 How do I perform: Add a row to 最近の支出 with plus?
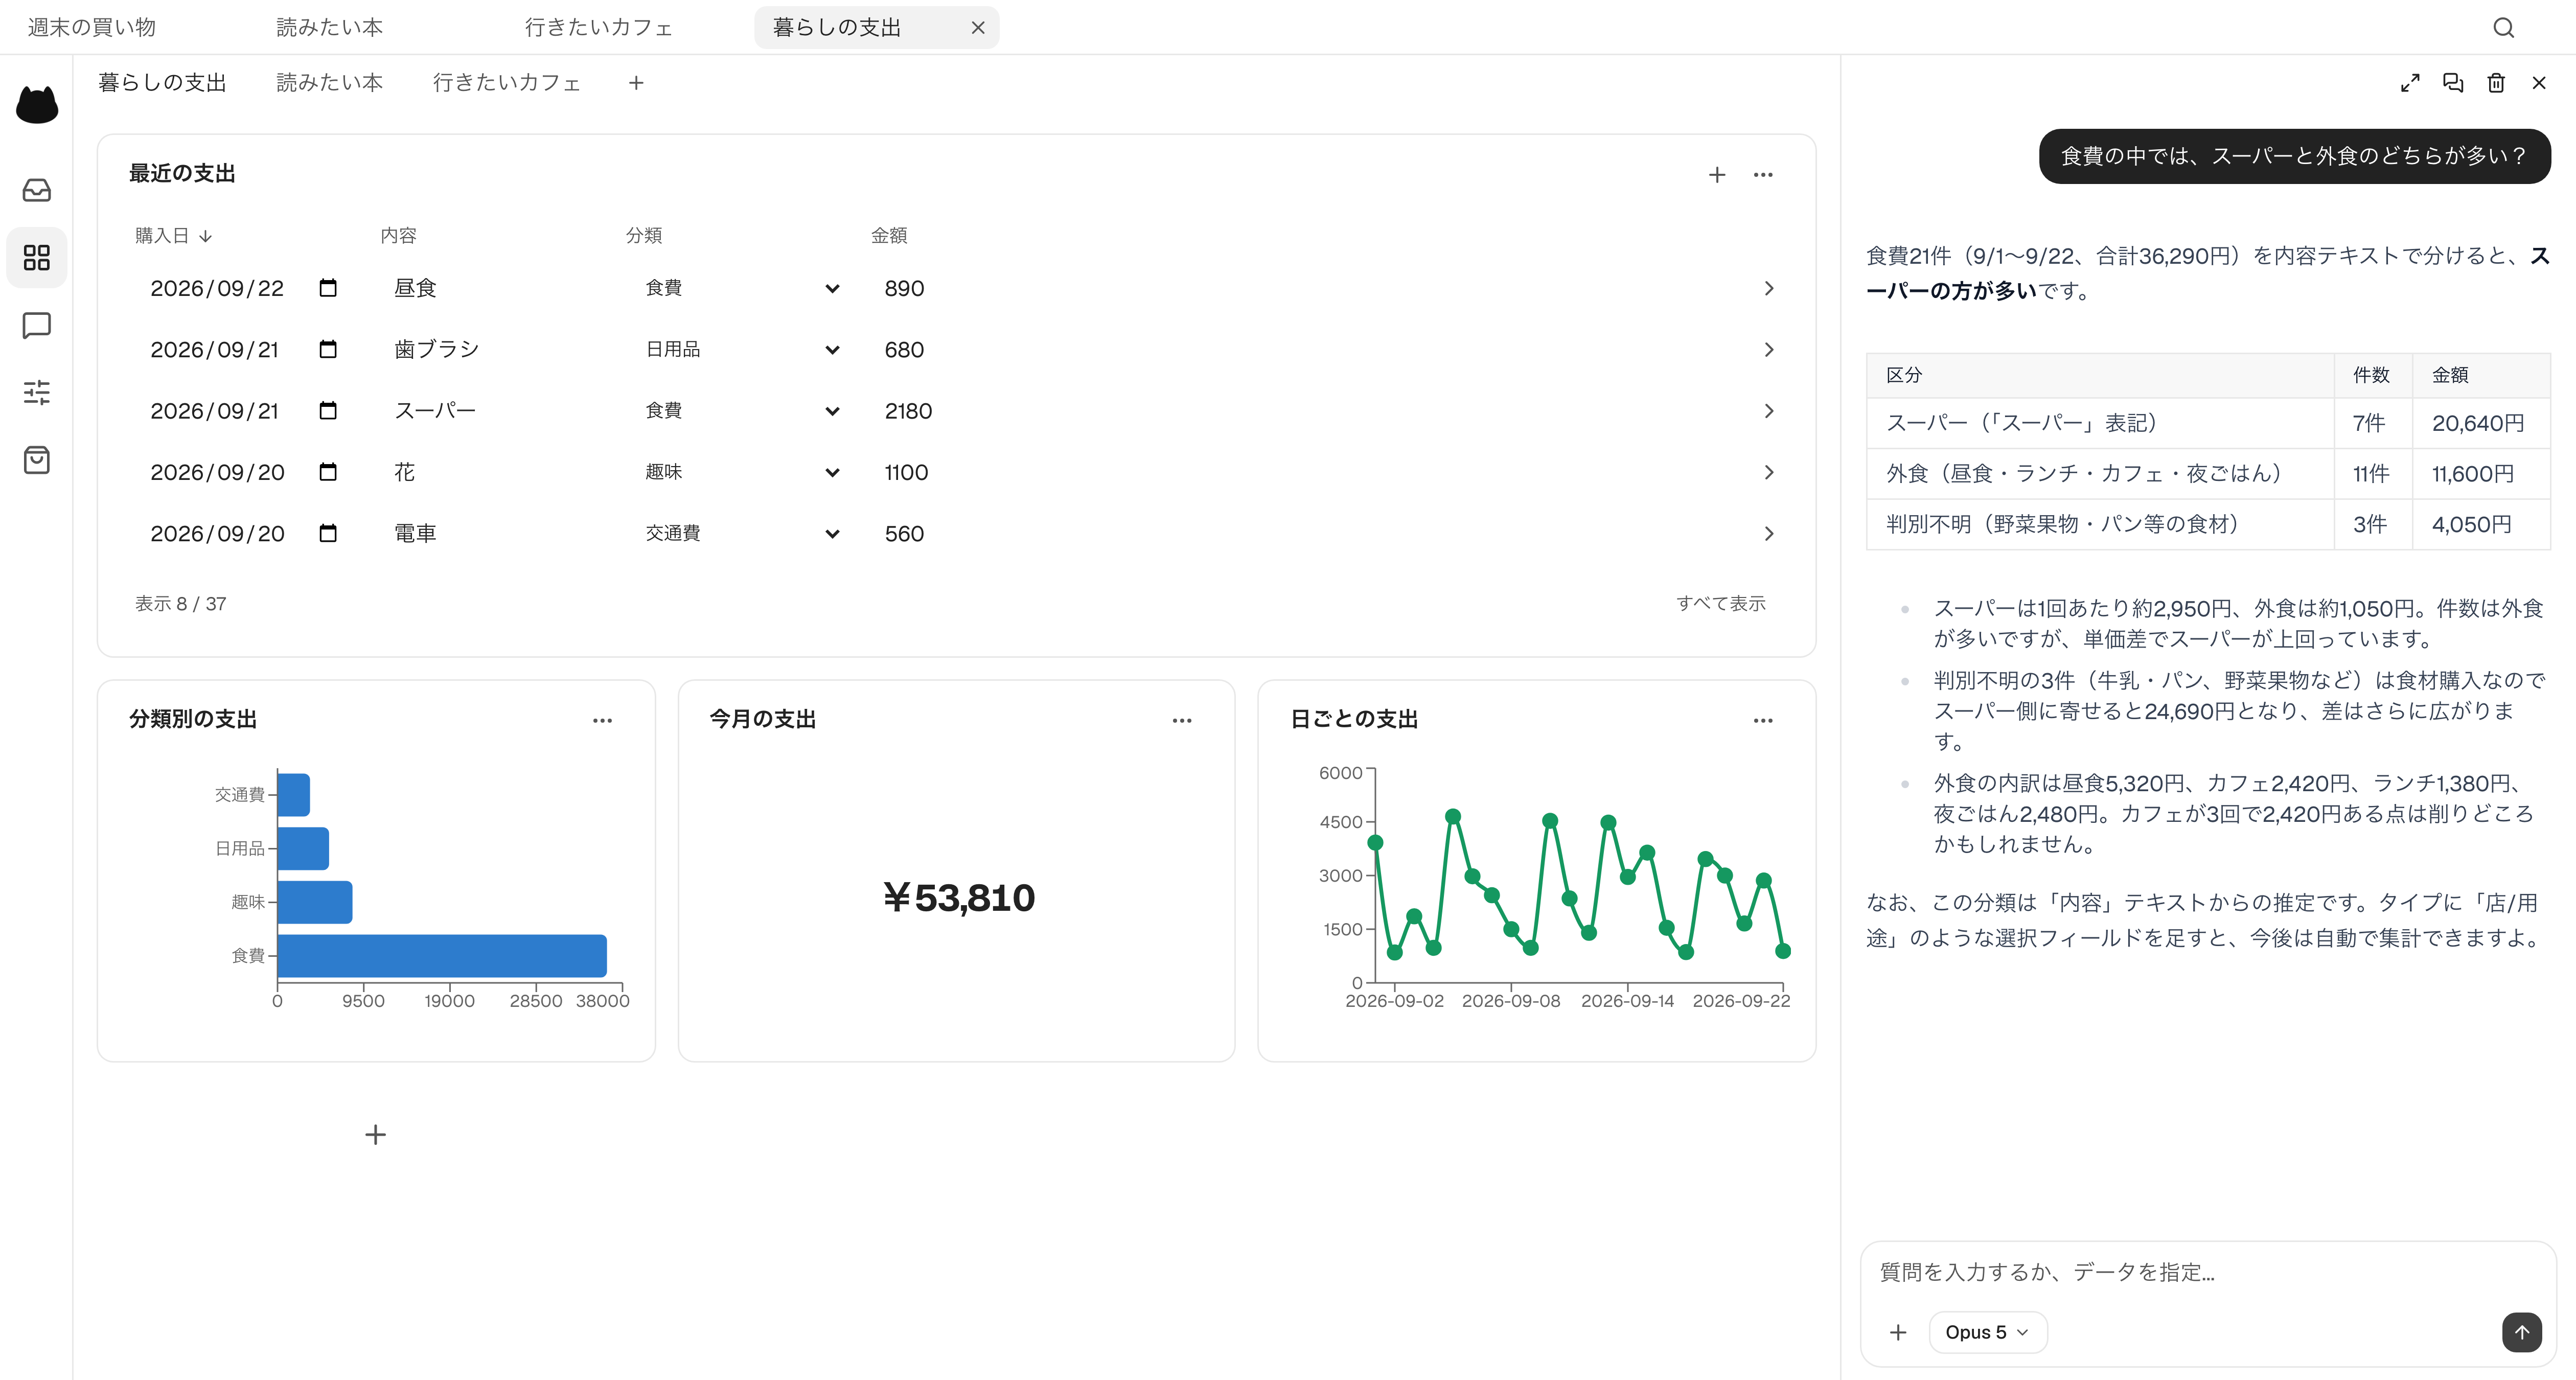click(x=1717, y=175)
